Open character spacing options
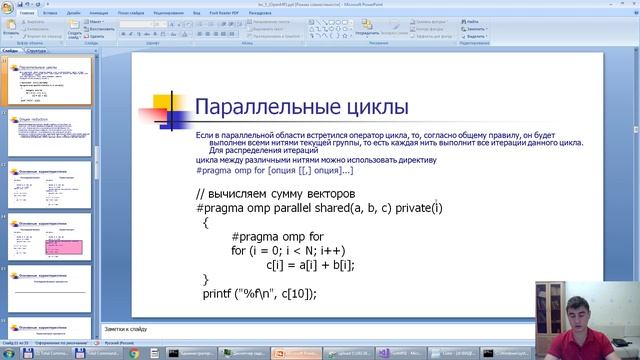The height and width of the screenshot is (360, 640). click(x=163, y=34)
